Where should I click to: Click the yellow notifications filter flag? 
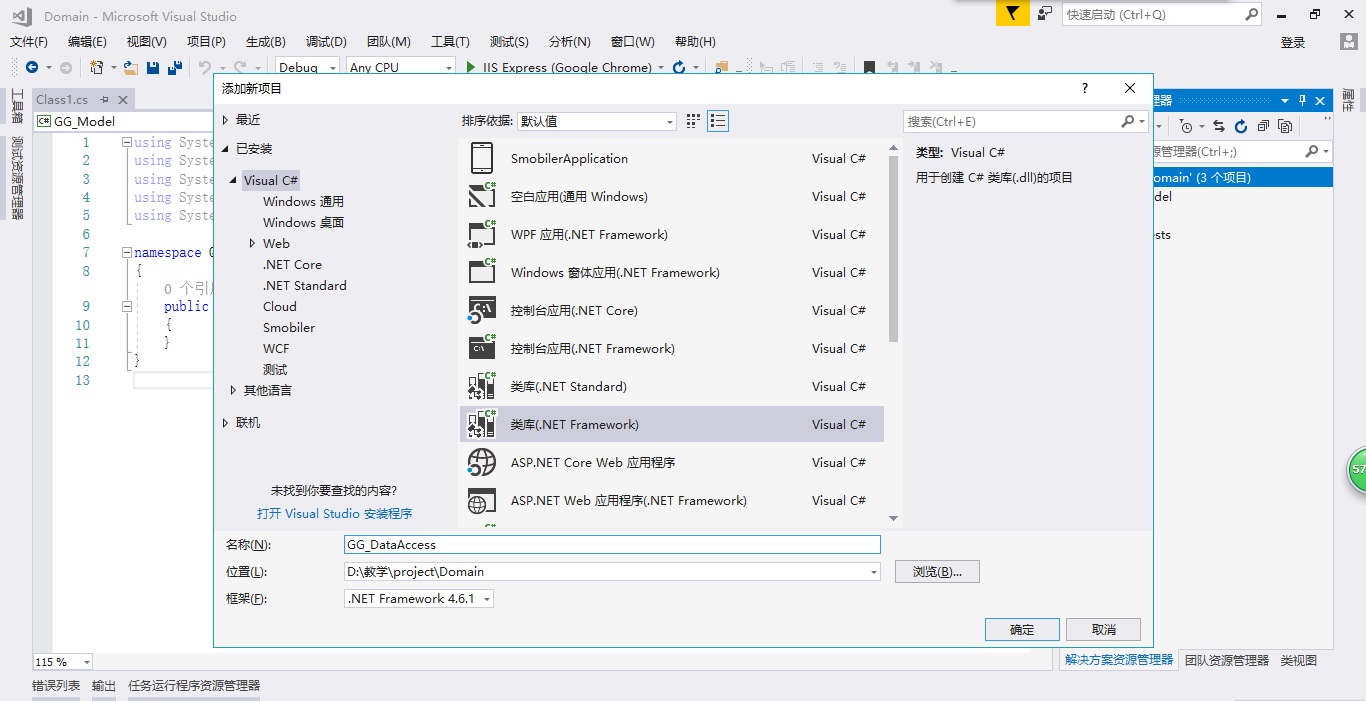coord(1013,14)
